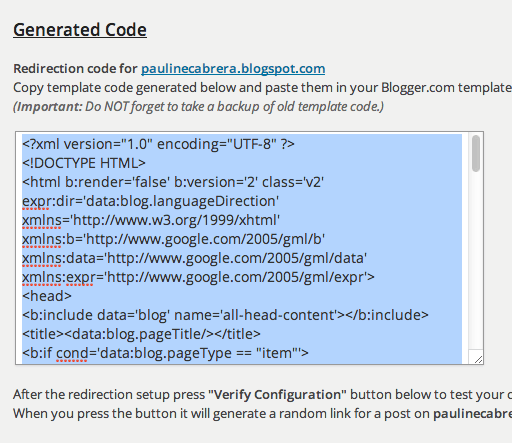Click the "xmlns='http://www.w3.org/1999/xhtml'" line
Viewport: 512px width, 443px height.
click(x=151, y=220)
